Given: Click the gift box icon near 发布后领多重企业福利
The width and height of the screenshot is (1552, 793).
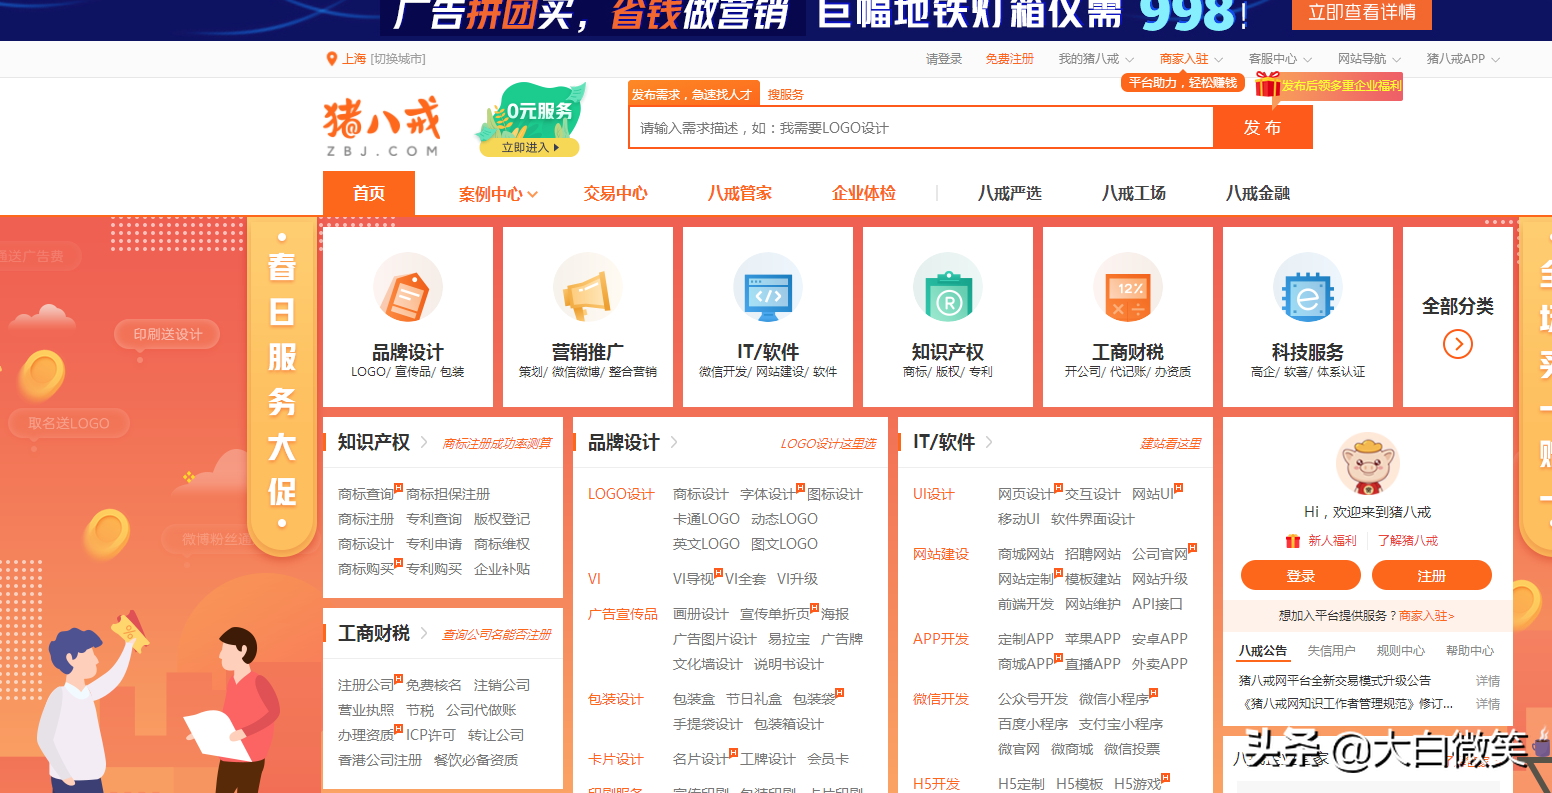Looking at the screenshot, I should (1268, 85).
